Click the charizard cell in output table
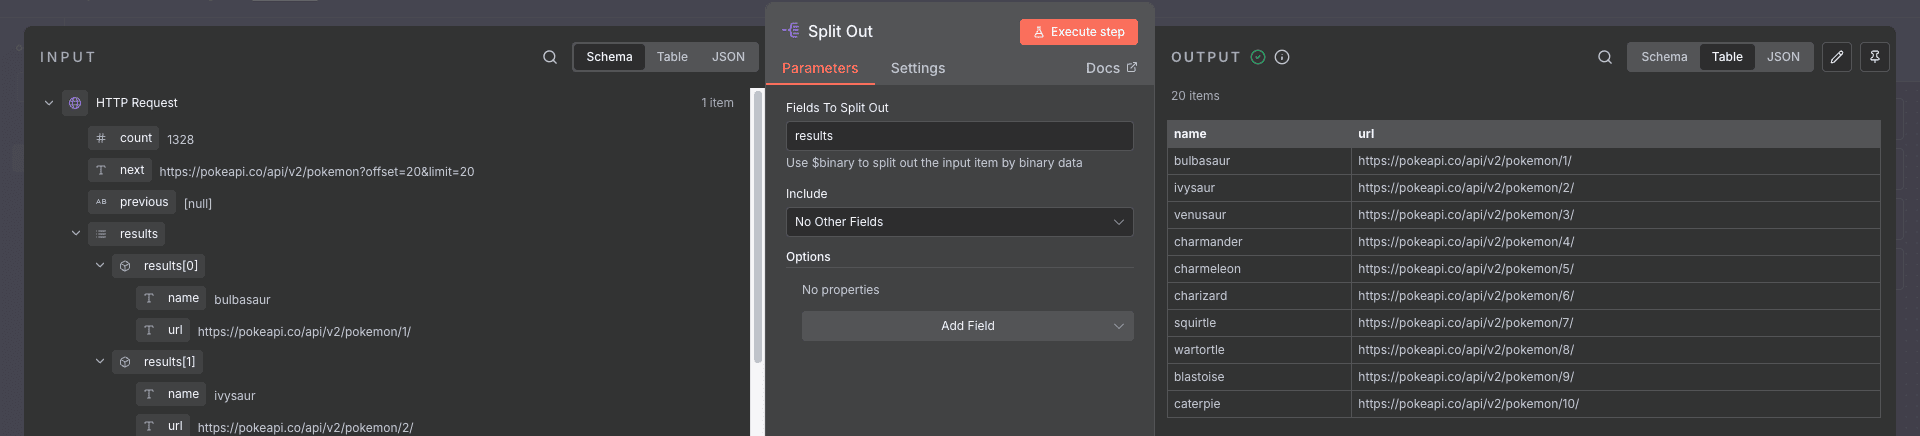This screenshot has height=436, width=1920. [x=1259, y=296]
